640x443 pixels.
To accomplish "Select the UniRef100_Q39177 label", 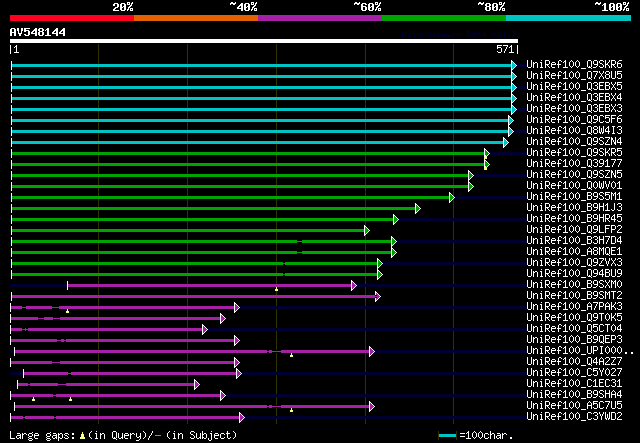I will pyautogui.click(x=574, y=163).
